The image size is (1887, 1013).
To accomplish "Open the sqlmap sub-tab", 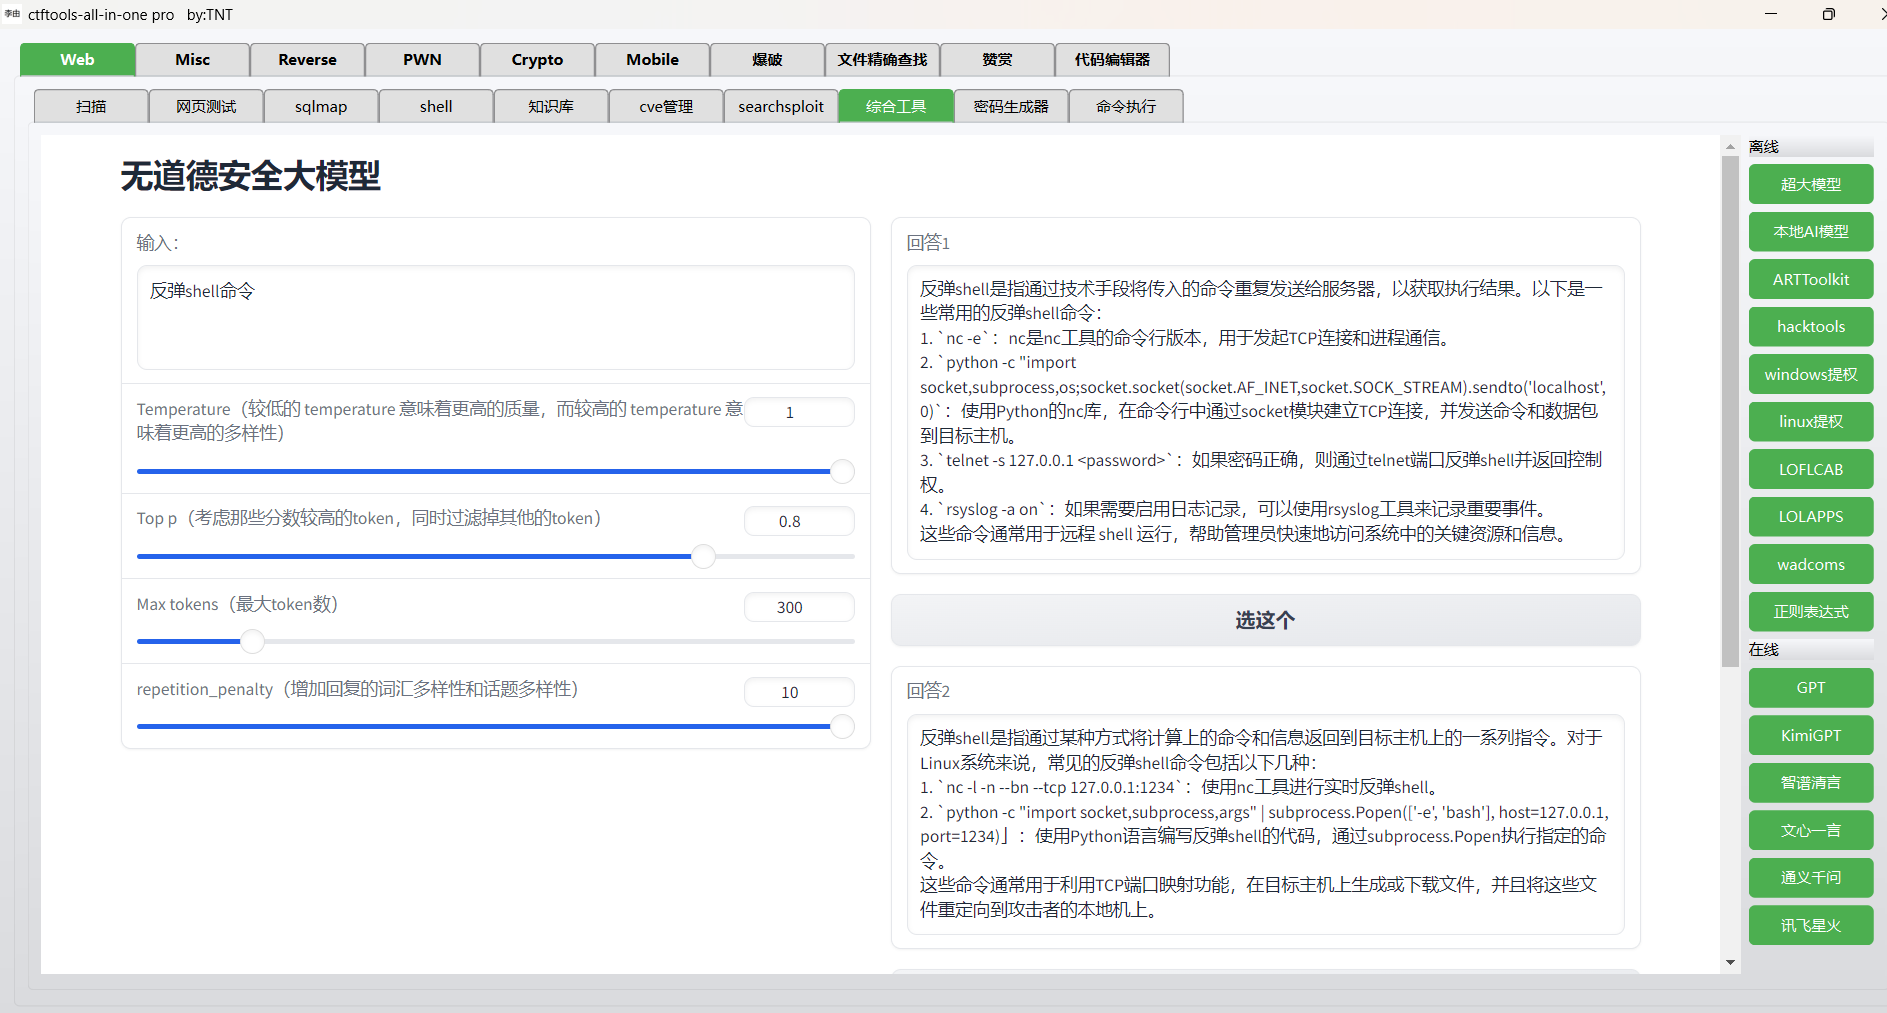I will click(320, 106).
